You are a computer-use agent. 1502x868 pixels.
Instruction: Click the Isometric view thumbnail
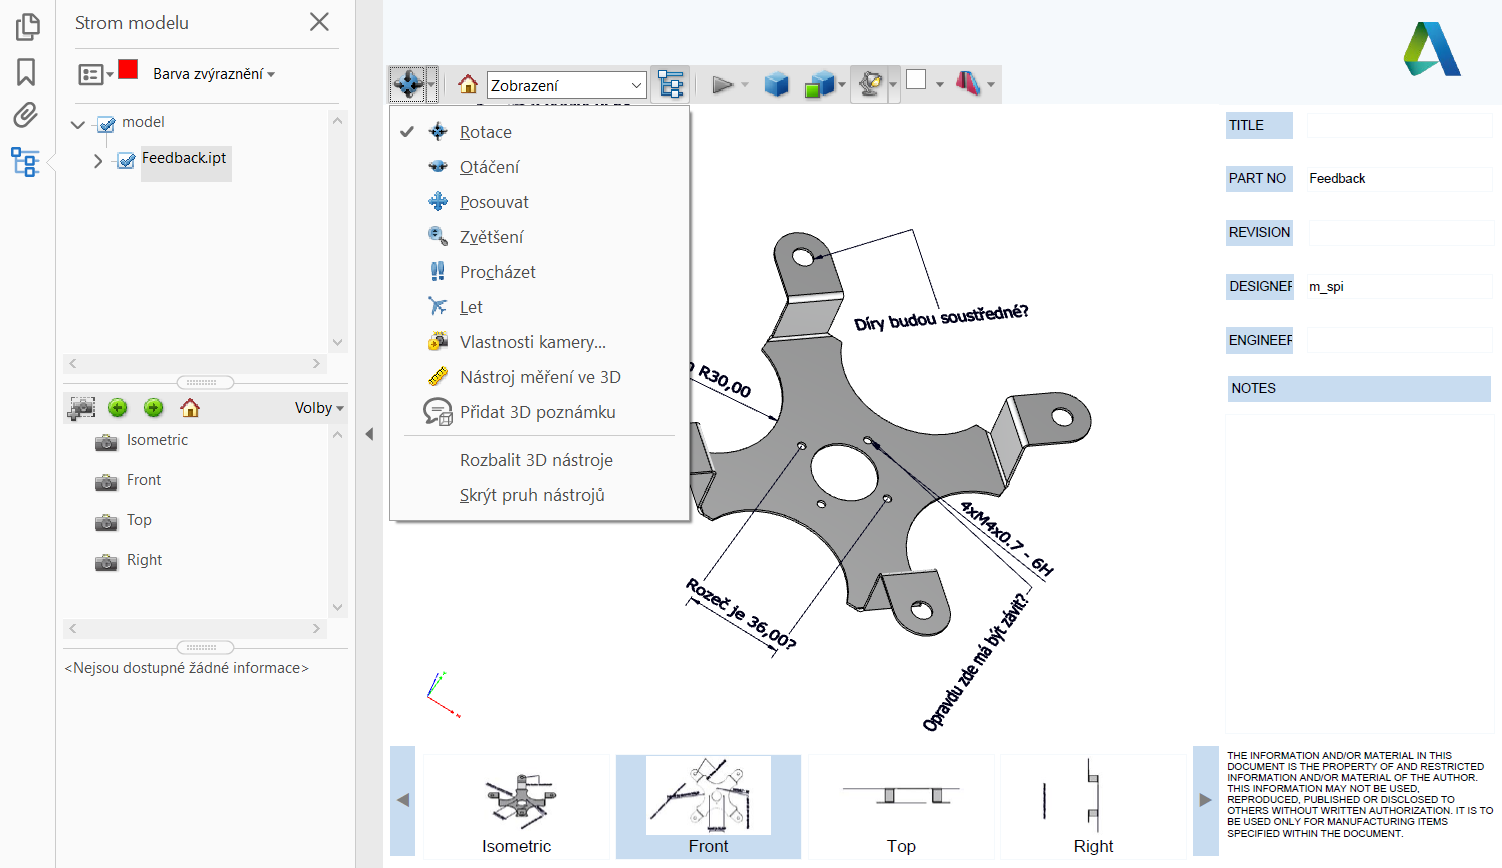click(x=516, y=806)
